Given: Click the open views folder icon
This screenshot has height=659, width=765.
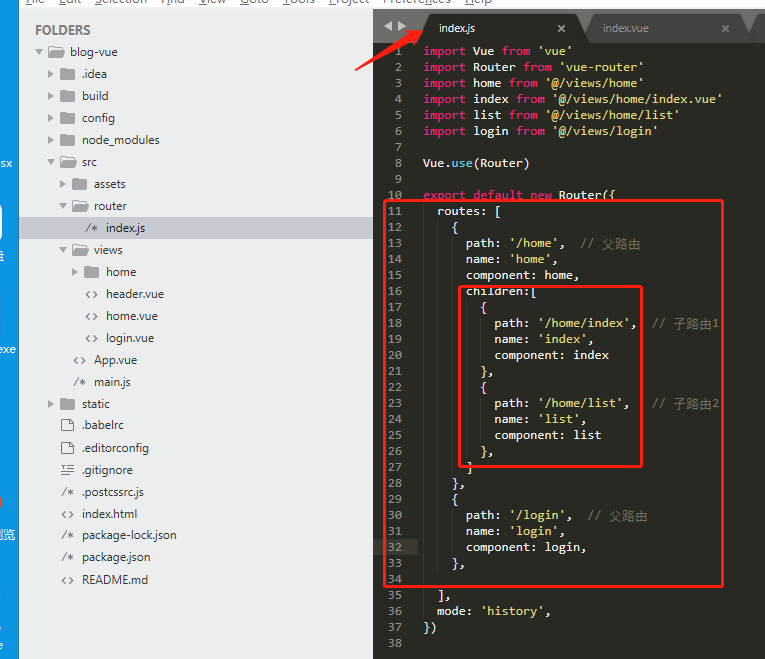Looking at the screenshot, I should (x=80, y=250).
